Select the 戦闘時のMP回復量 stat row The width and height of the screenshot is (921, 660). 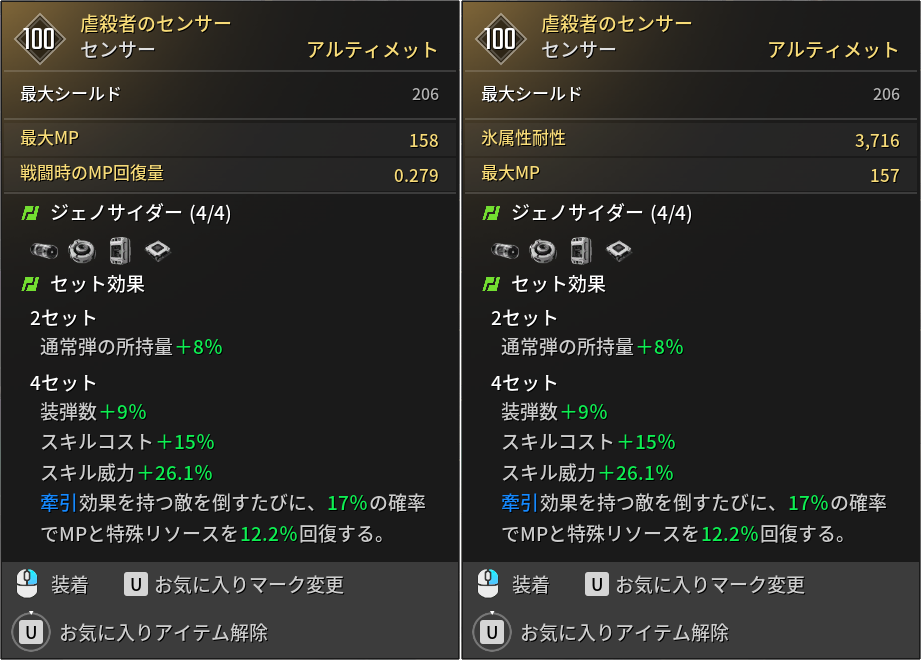230,175
